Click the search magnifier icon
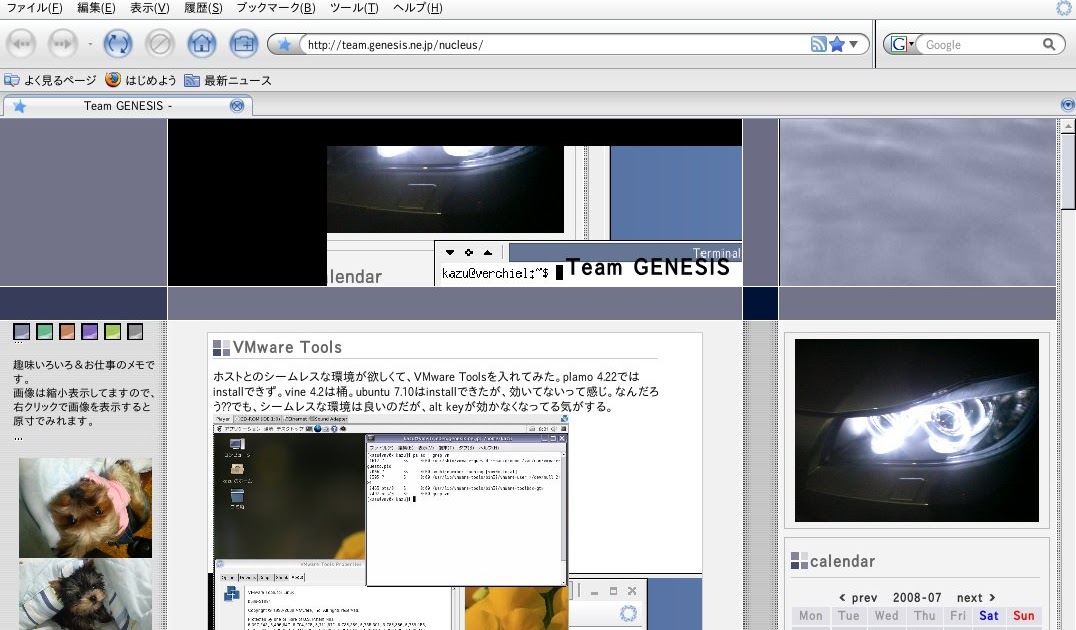1076x630 pixels. [1049, 45]
